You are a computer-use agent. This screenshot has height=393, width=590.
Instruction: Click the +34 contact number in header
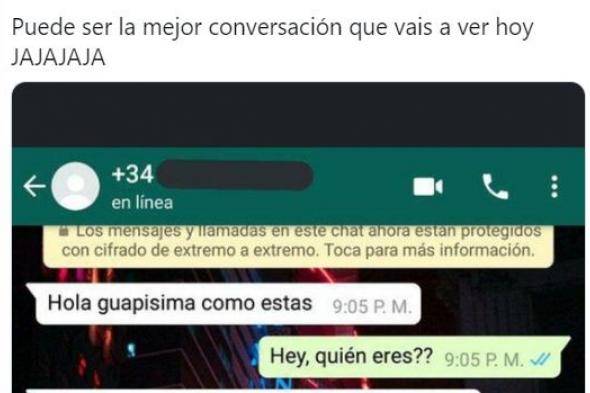[132, 174]
